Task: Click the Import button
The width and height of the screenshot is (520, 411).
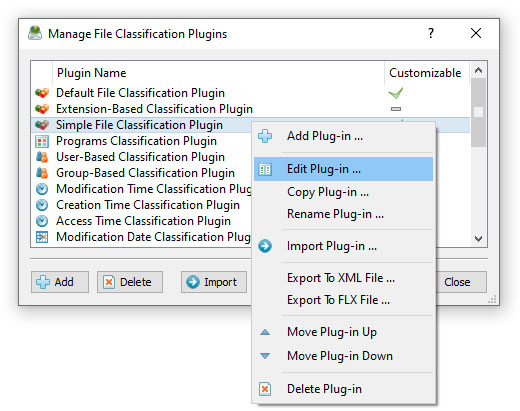Action: pos(214,282)
